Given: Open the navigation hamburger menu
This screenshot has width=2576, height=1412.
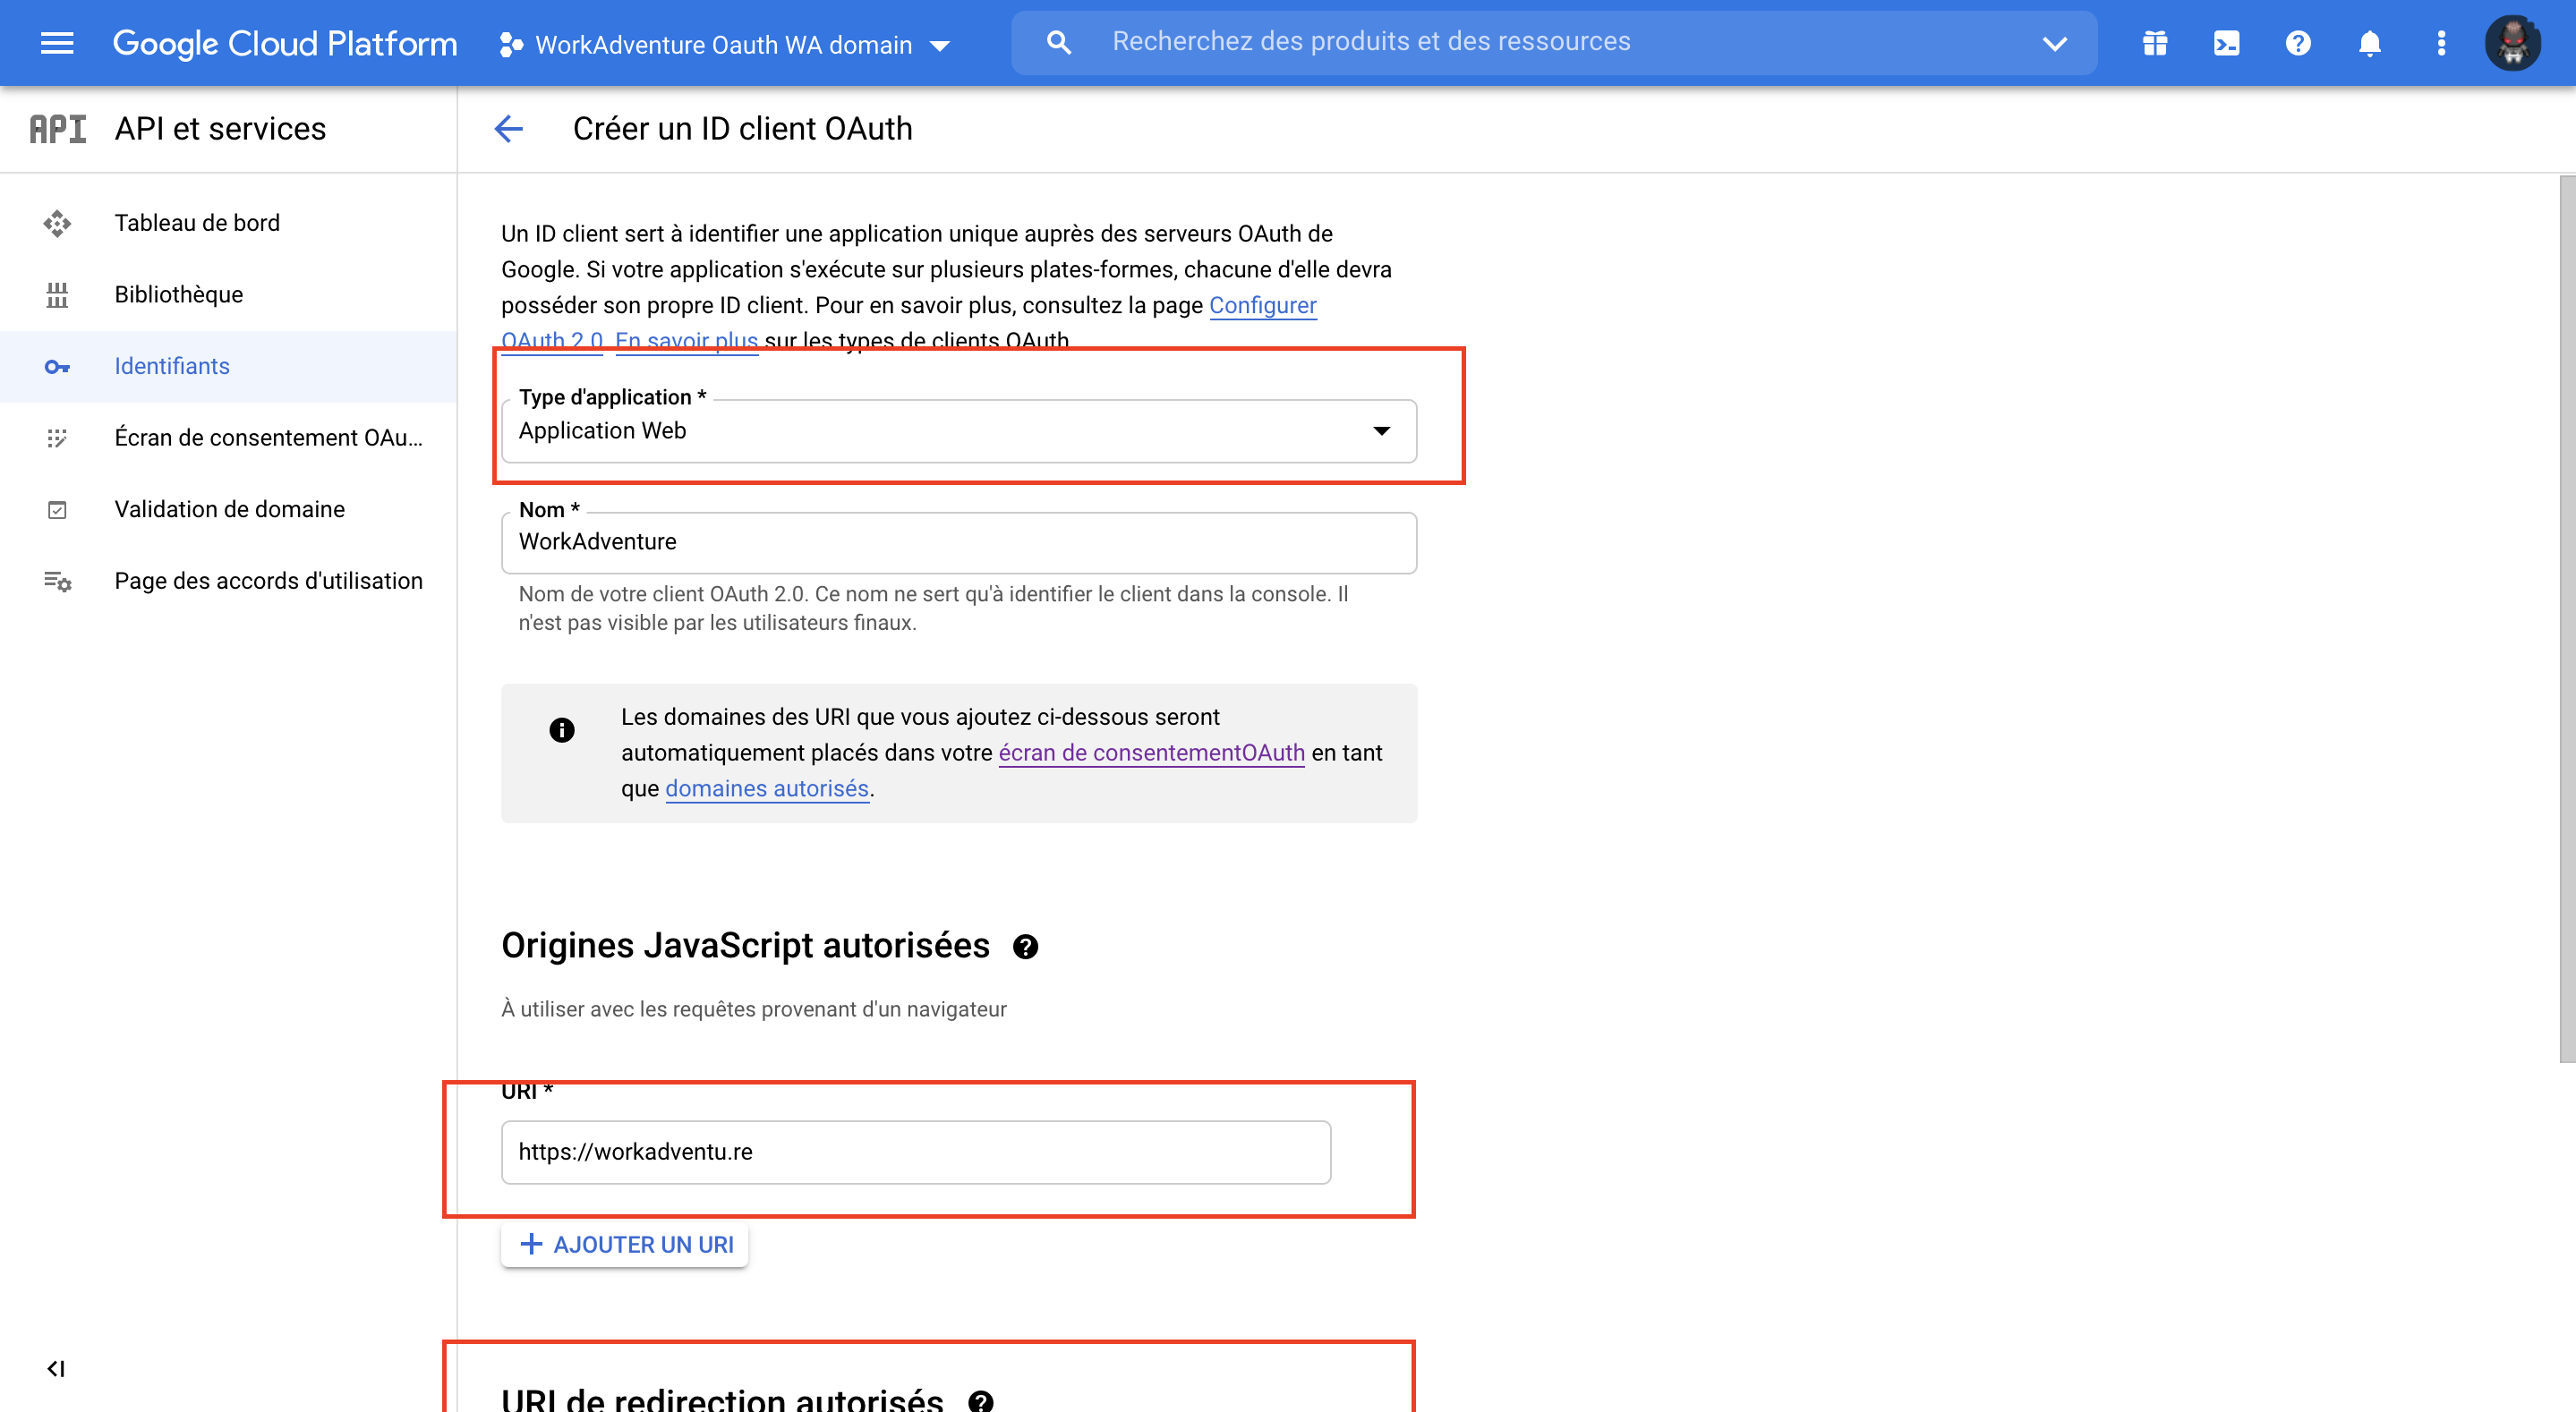Looking at the screenshot, I should (x=57, y=42).
